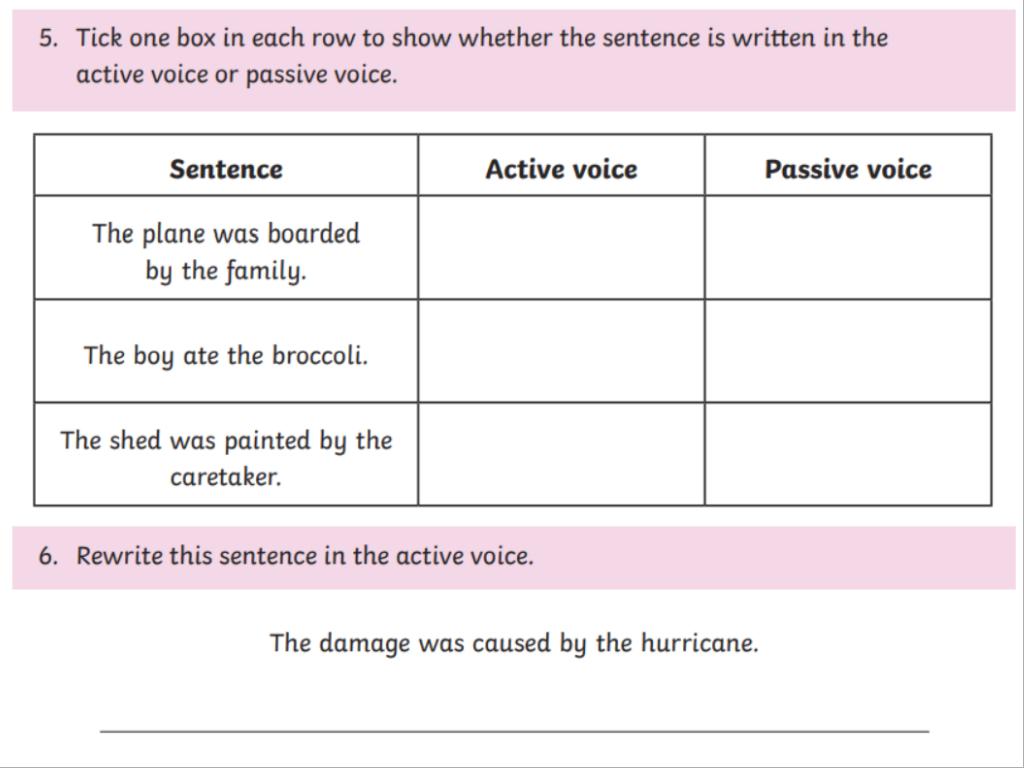Tick Passive voice for the broccoli sentence

pos(848,352)
